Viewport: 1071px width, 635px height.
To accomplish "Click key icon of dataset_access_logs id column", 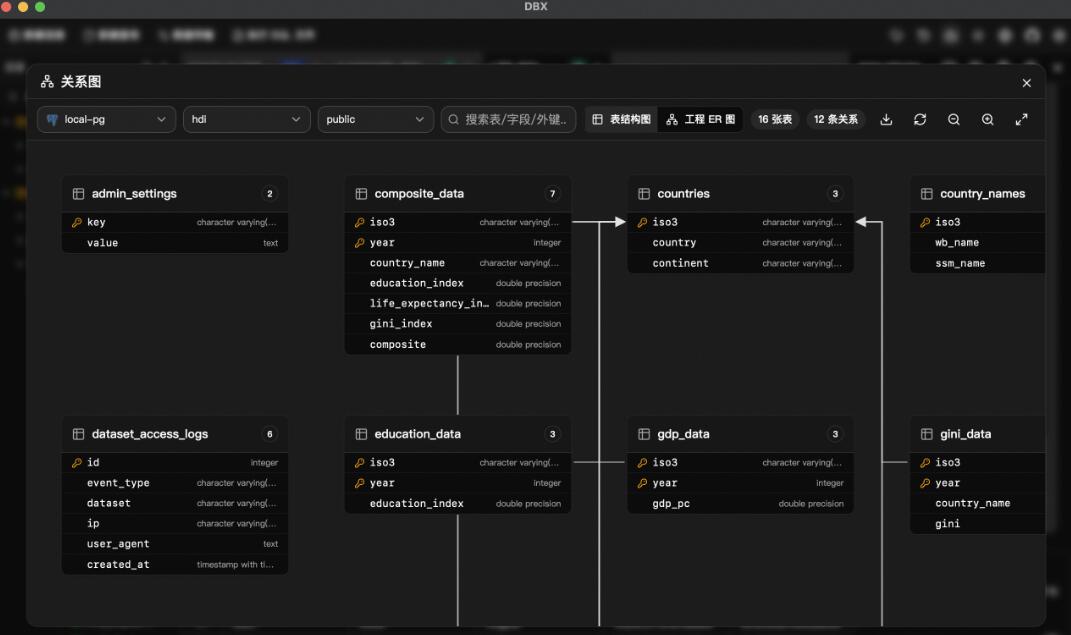I will click(76, 463).
